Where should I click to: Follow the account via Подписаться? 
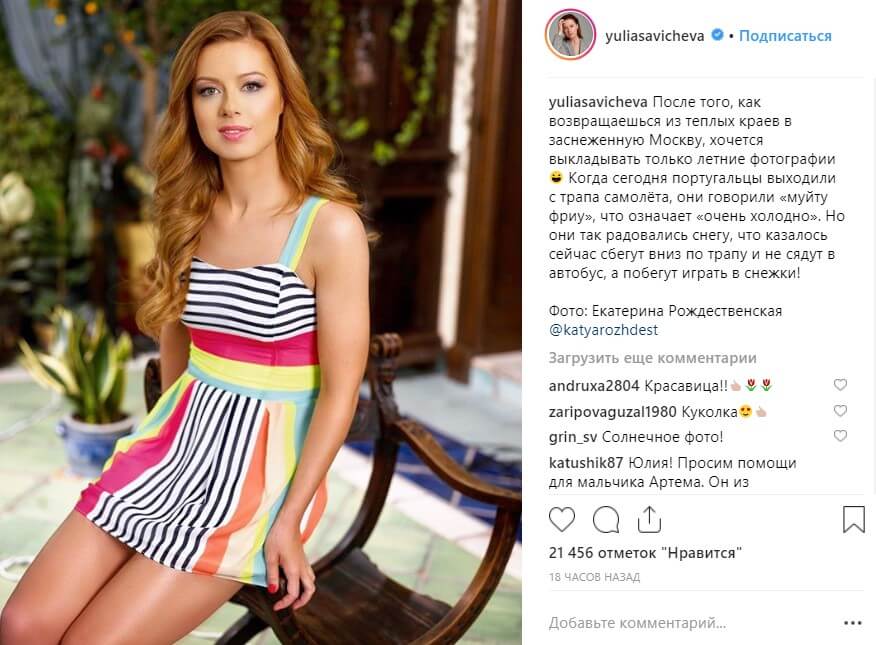click(x=785, y=36)
